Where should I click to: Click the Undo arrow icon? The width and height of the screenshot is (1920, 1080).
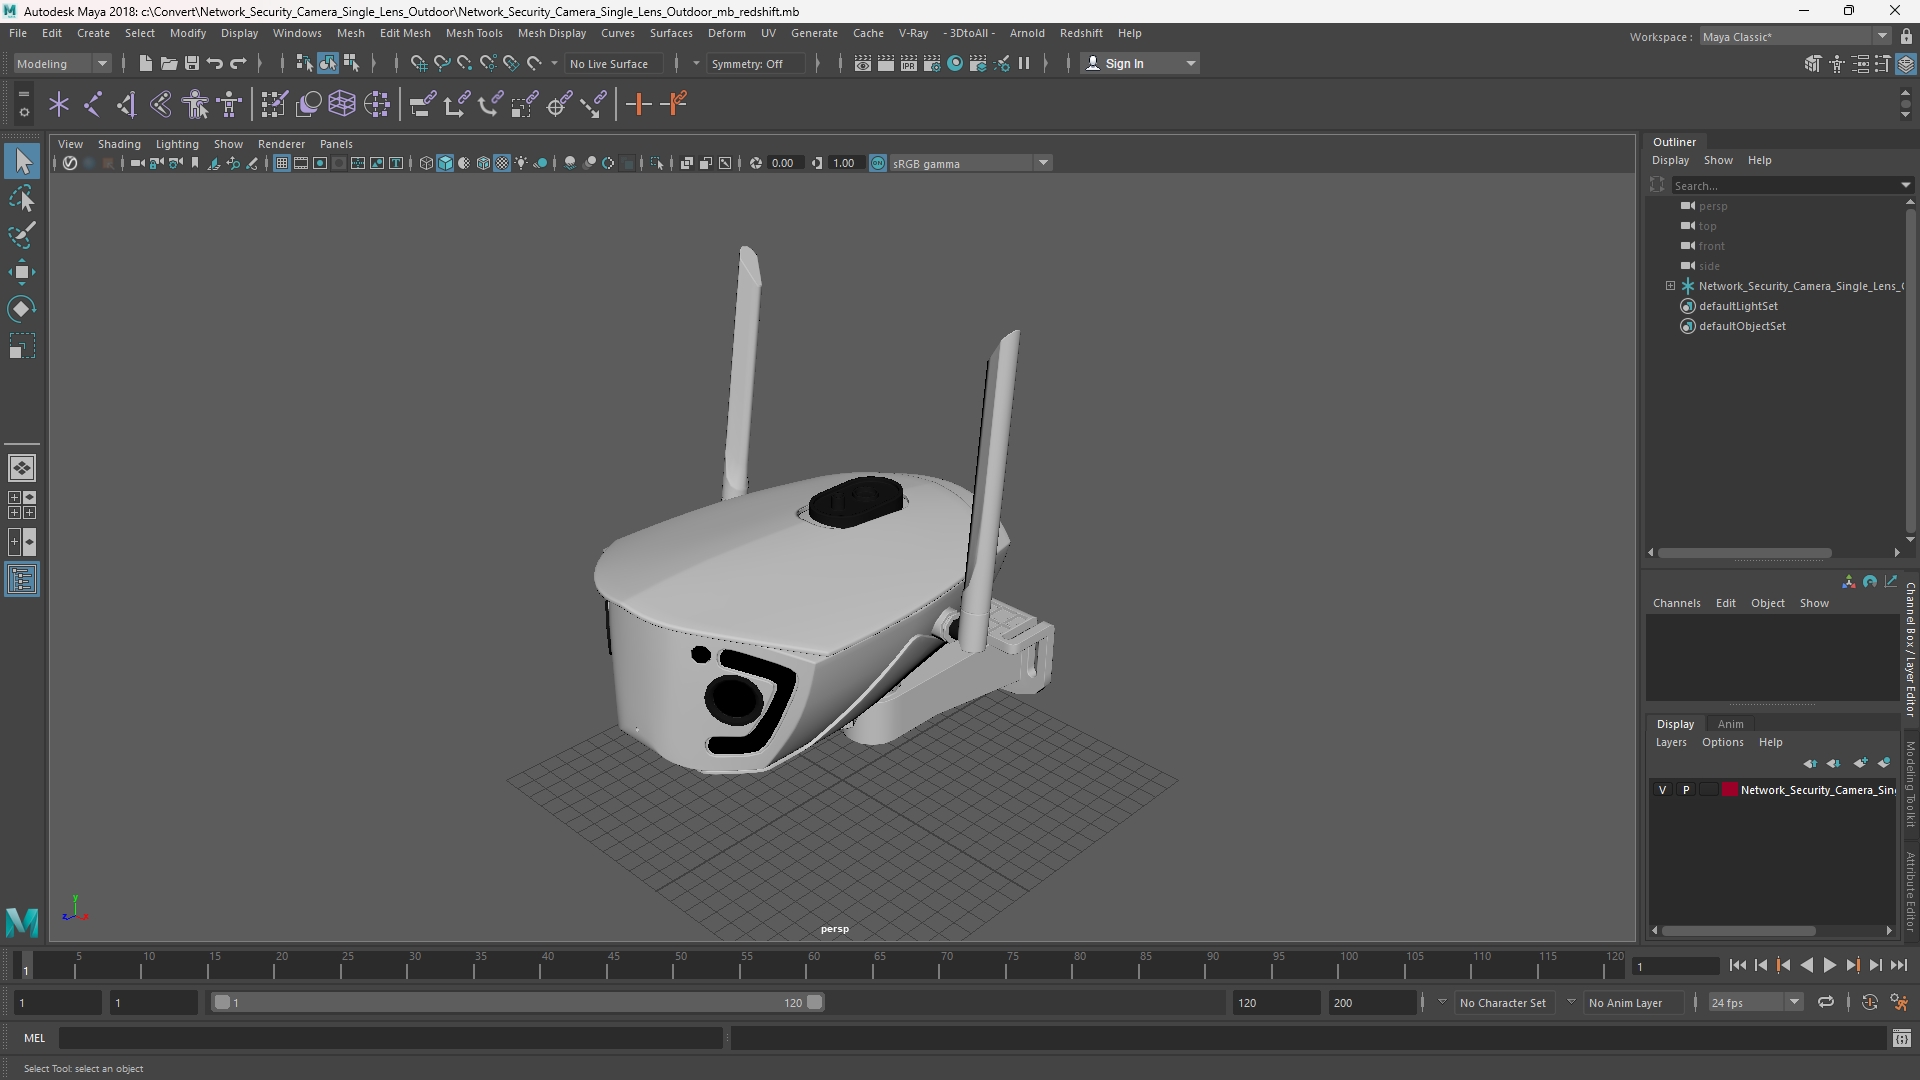pyautogui.click(x=214, y=63)
